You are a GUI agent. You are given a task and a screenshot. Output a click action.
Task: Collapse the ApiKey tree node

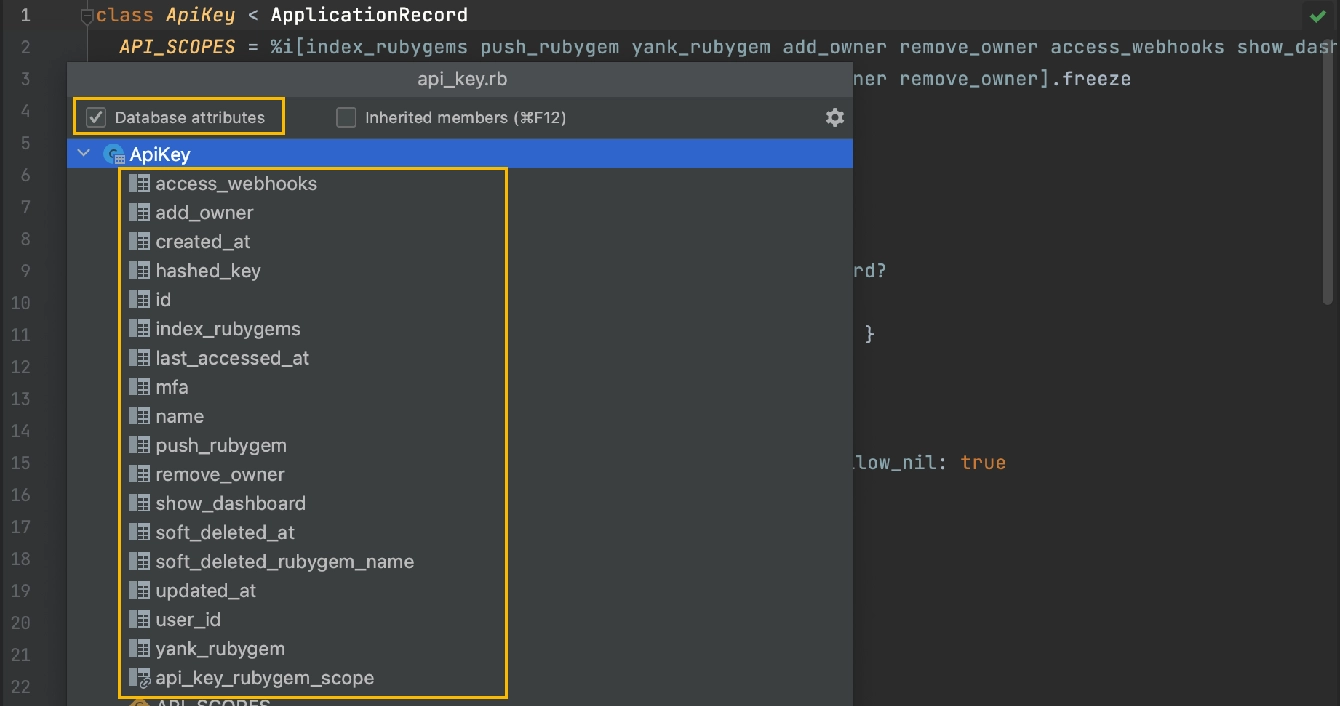click(84, 154)
